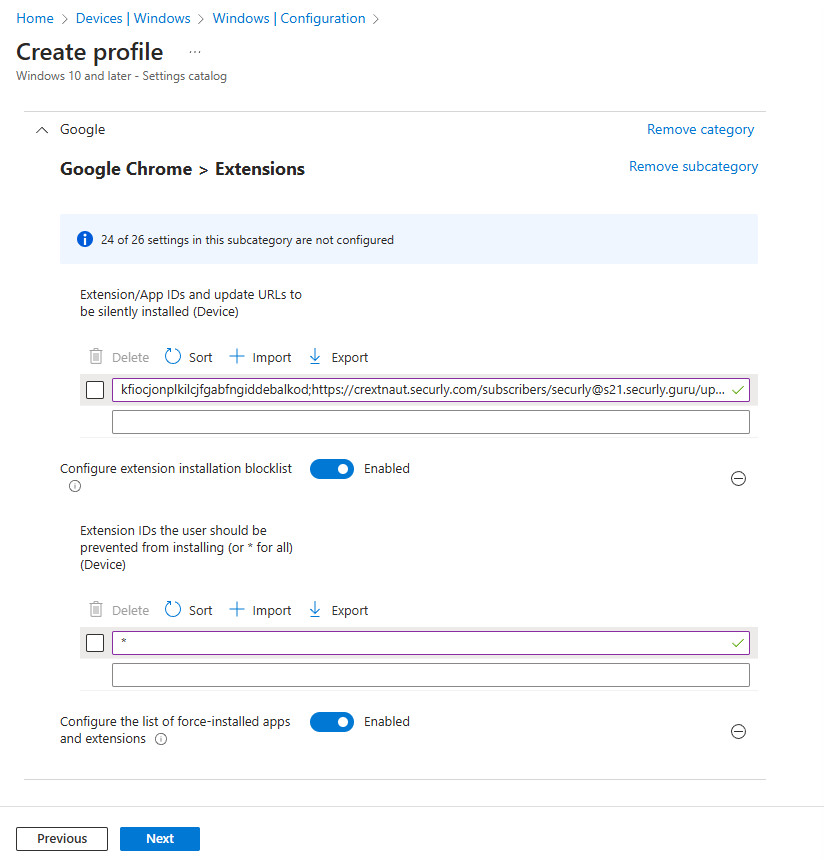Click Remove subcategory link
Viewport: 824px width, 862px height.
(693, 167)
